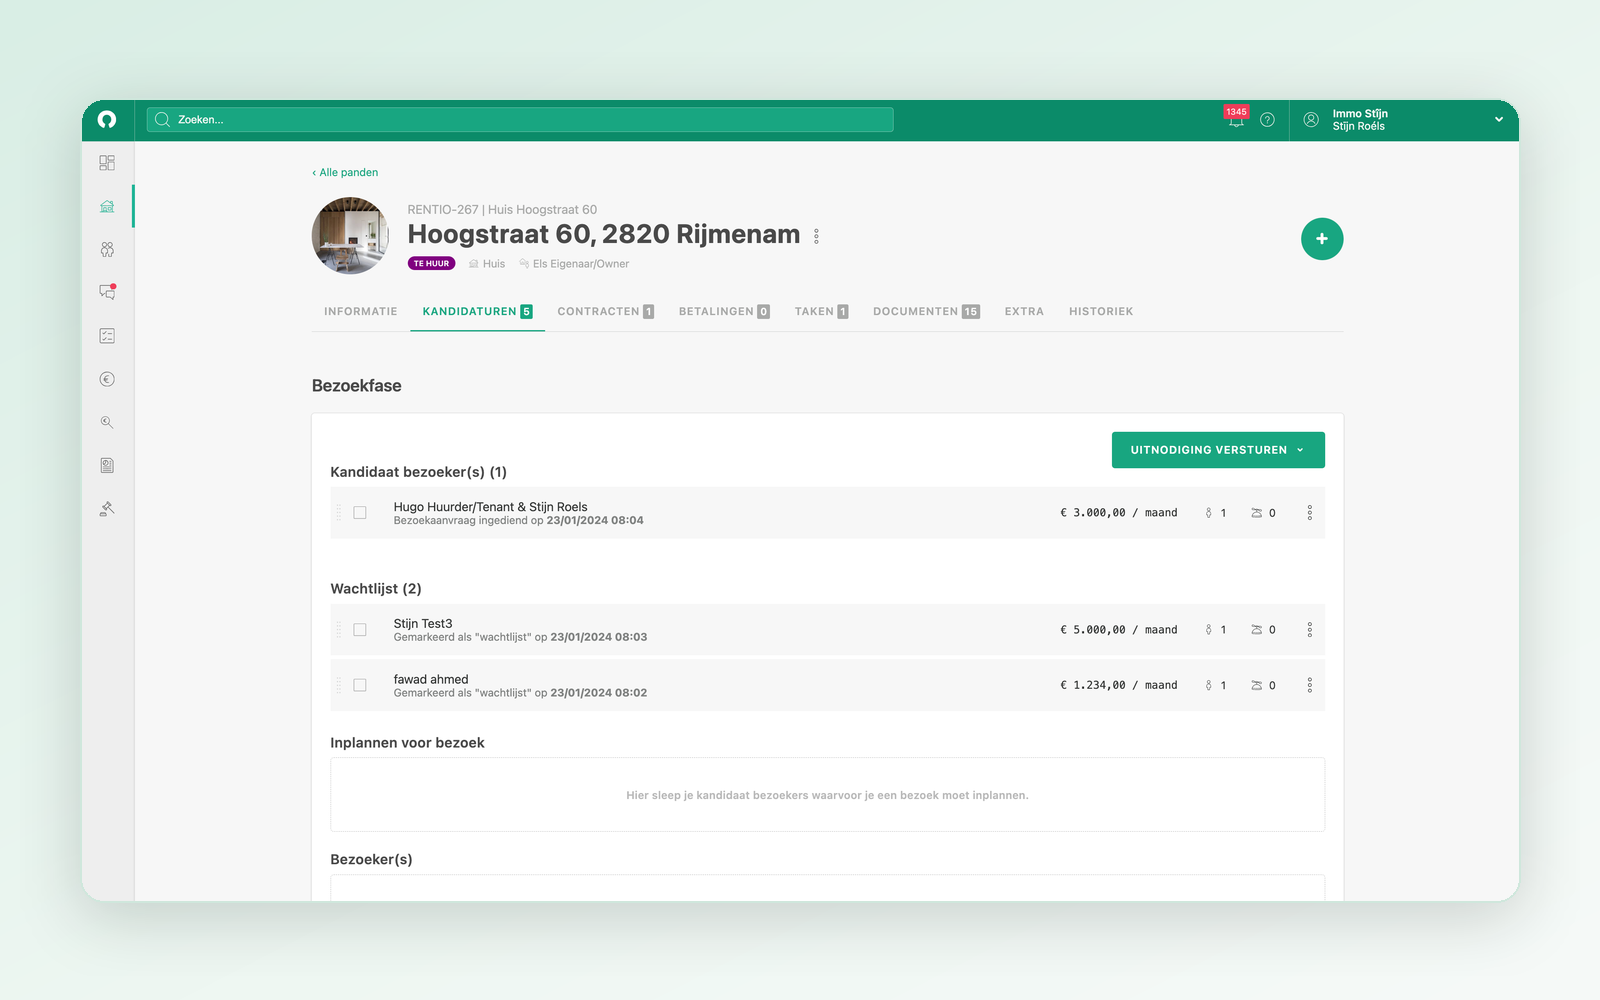Switch to the Taken tab
Screen dimensions: 1600x1000
(x=821, y=312)
